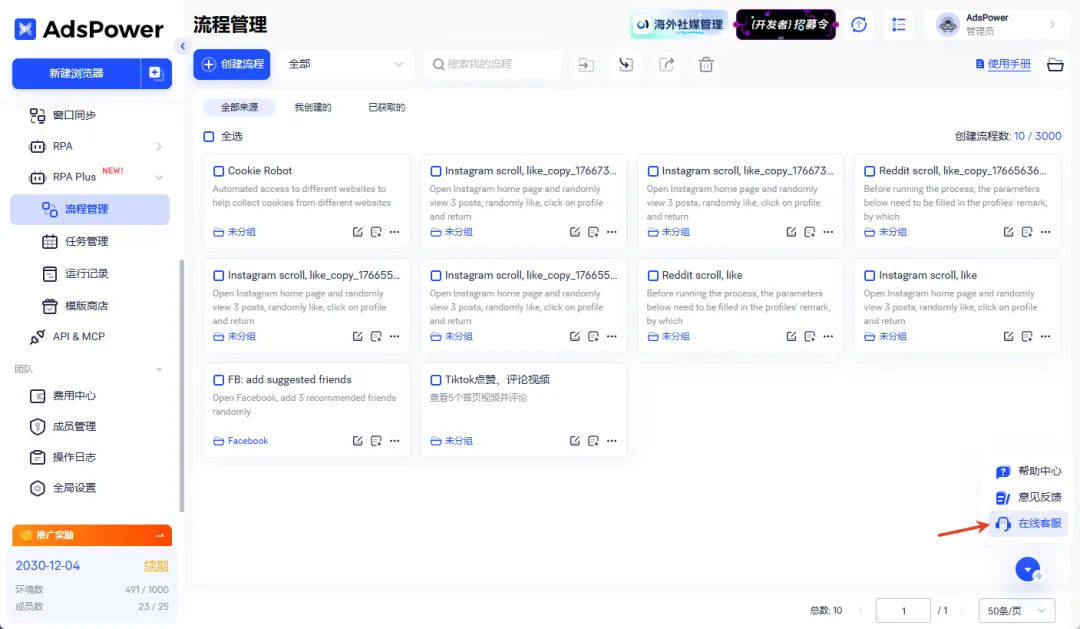Select 窗口同步 in the left sidebar
This screenshot has width=1080, height=629.
[75, 115]
